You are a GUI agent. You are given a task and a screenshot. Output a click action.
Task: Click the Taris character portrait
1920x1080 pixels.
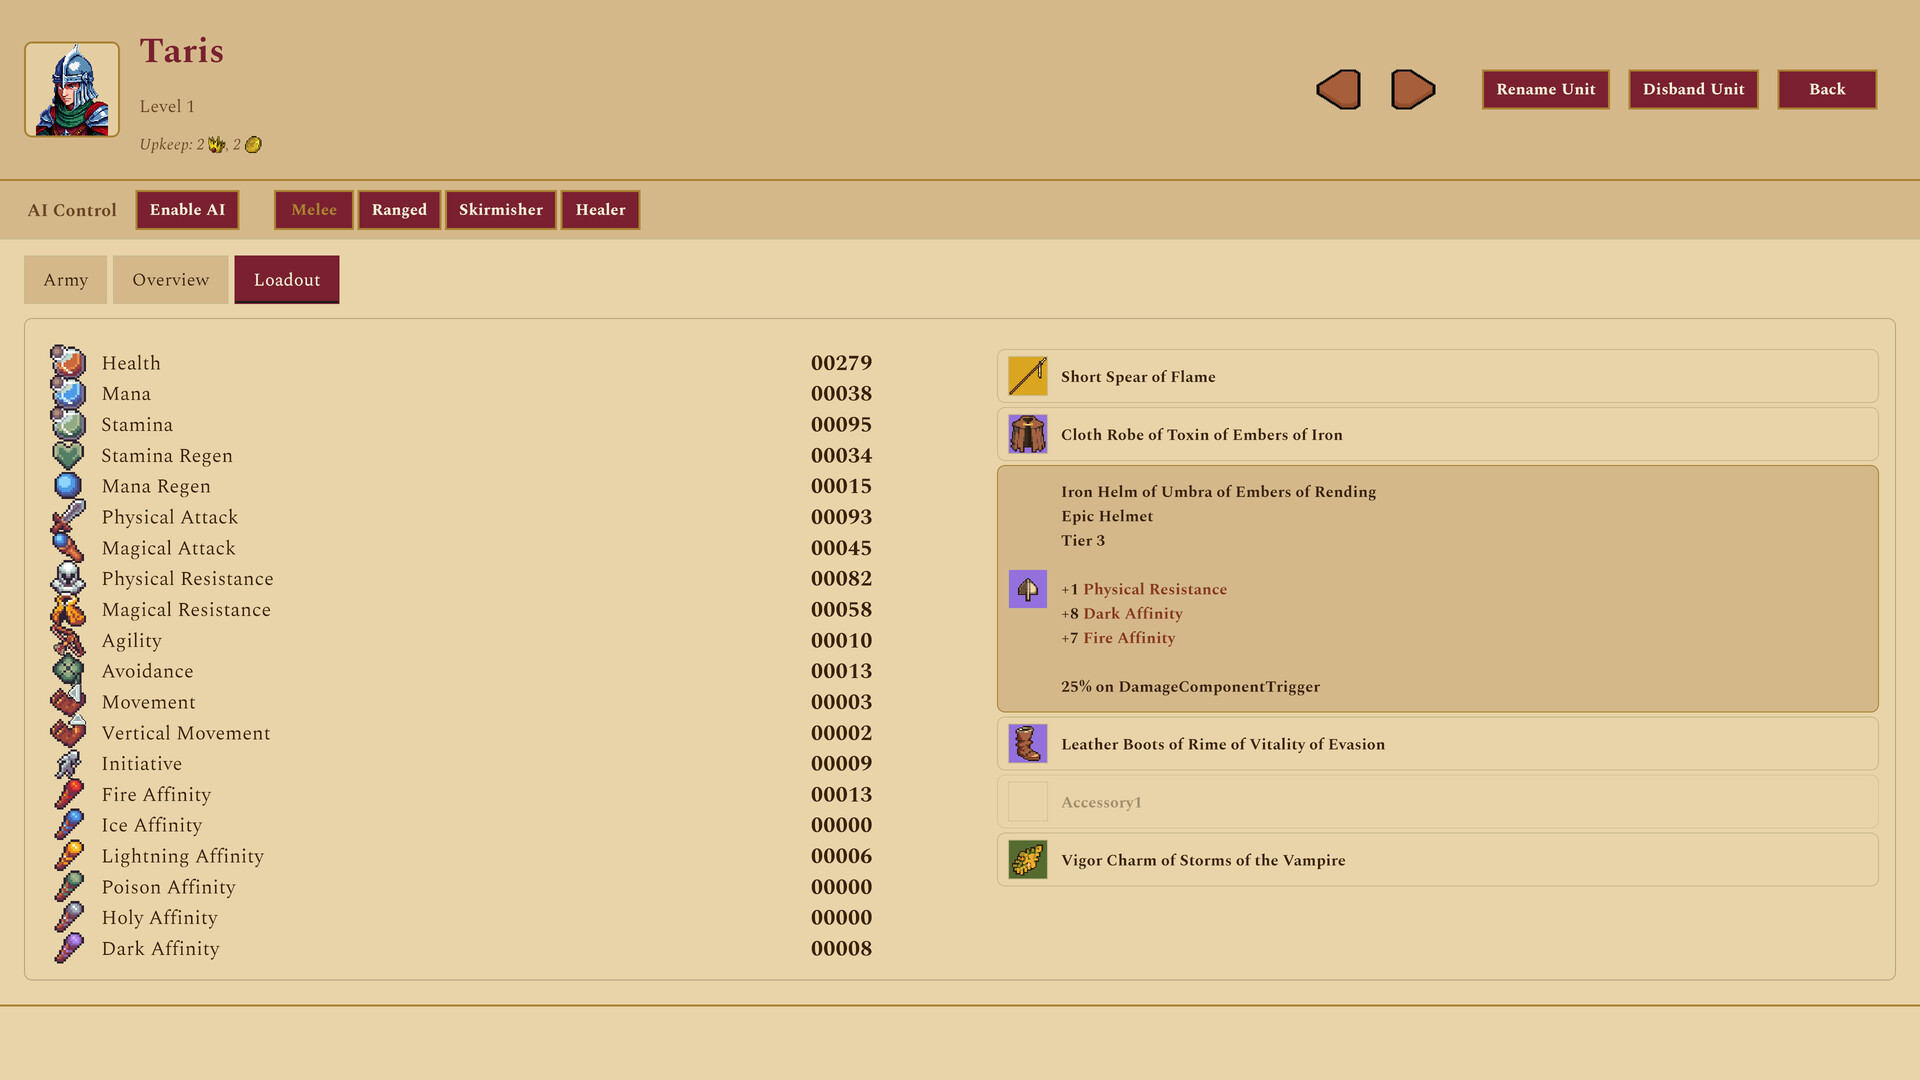pyautogui.click(x=72, y=89)
